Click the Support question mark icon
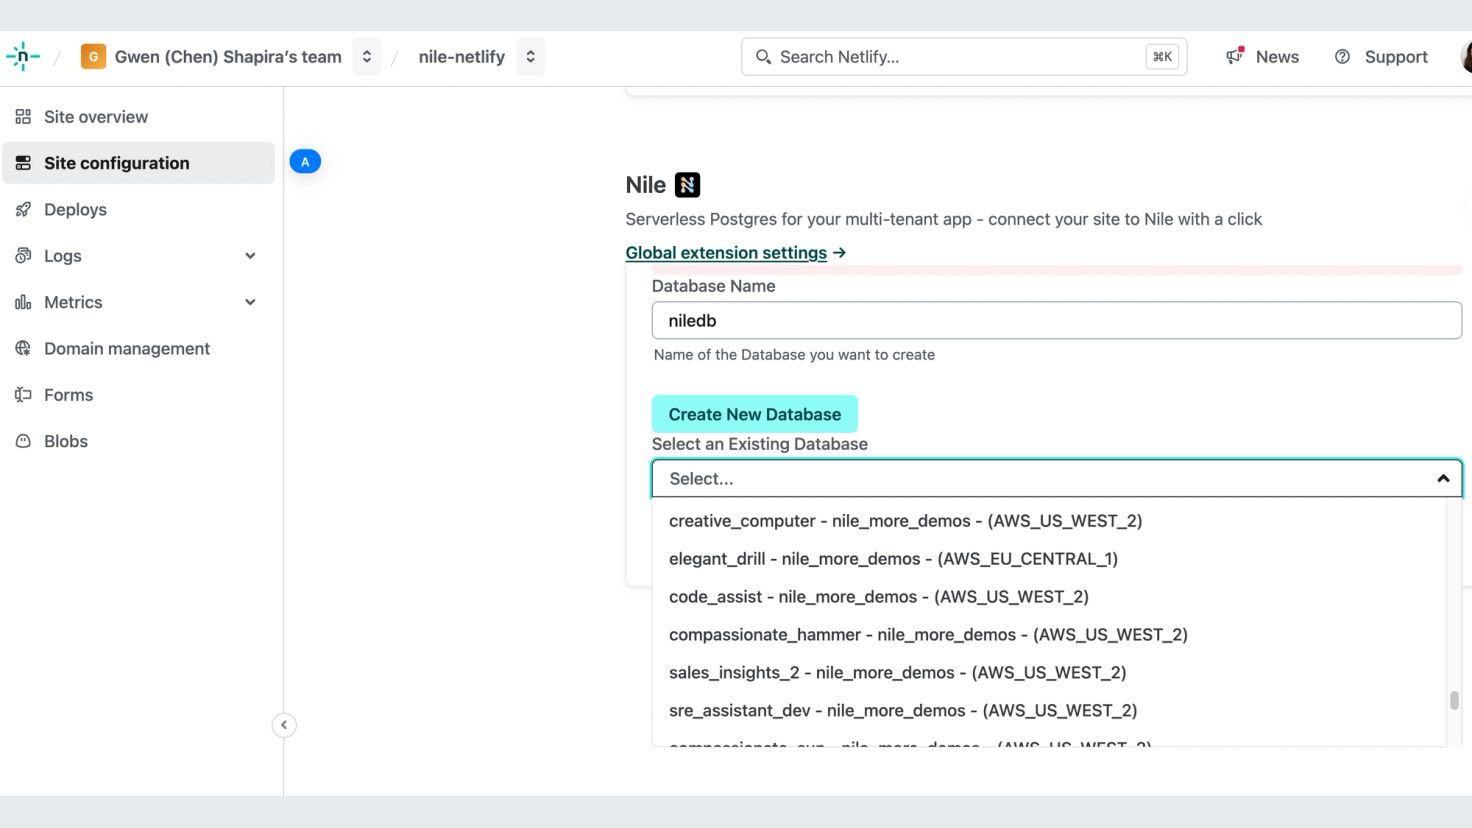 tap(1343, 57)
